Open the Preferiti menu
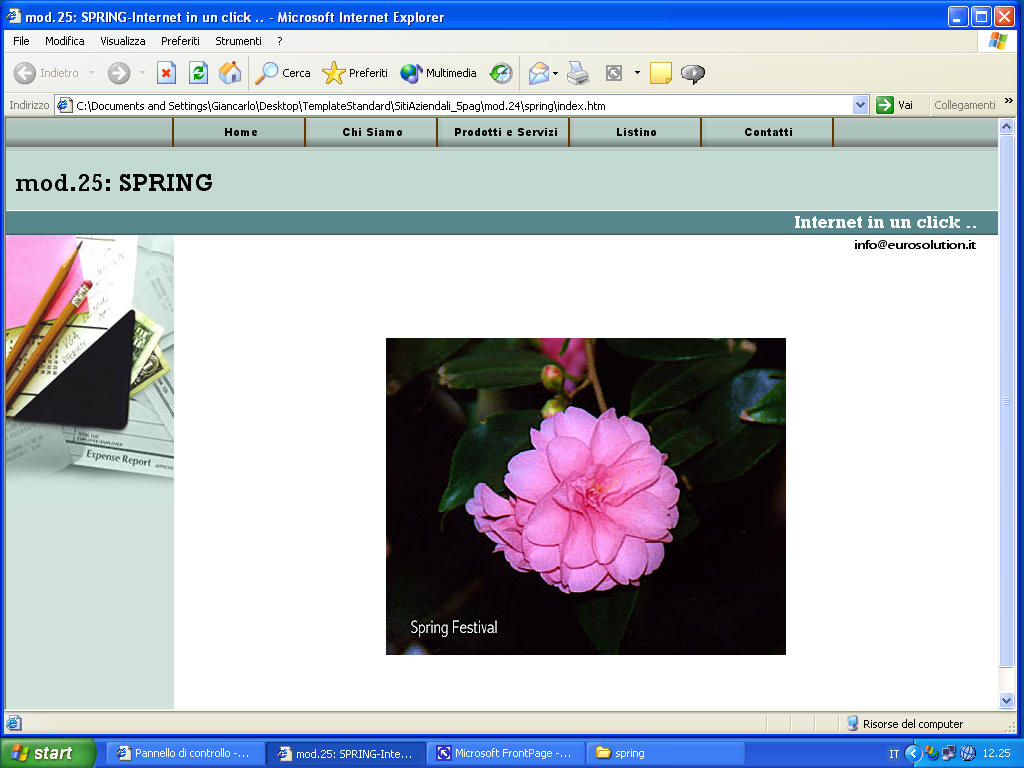Viewport: 1024px width, 768px height. click(x=180, y=41)
